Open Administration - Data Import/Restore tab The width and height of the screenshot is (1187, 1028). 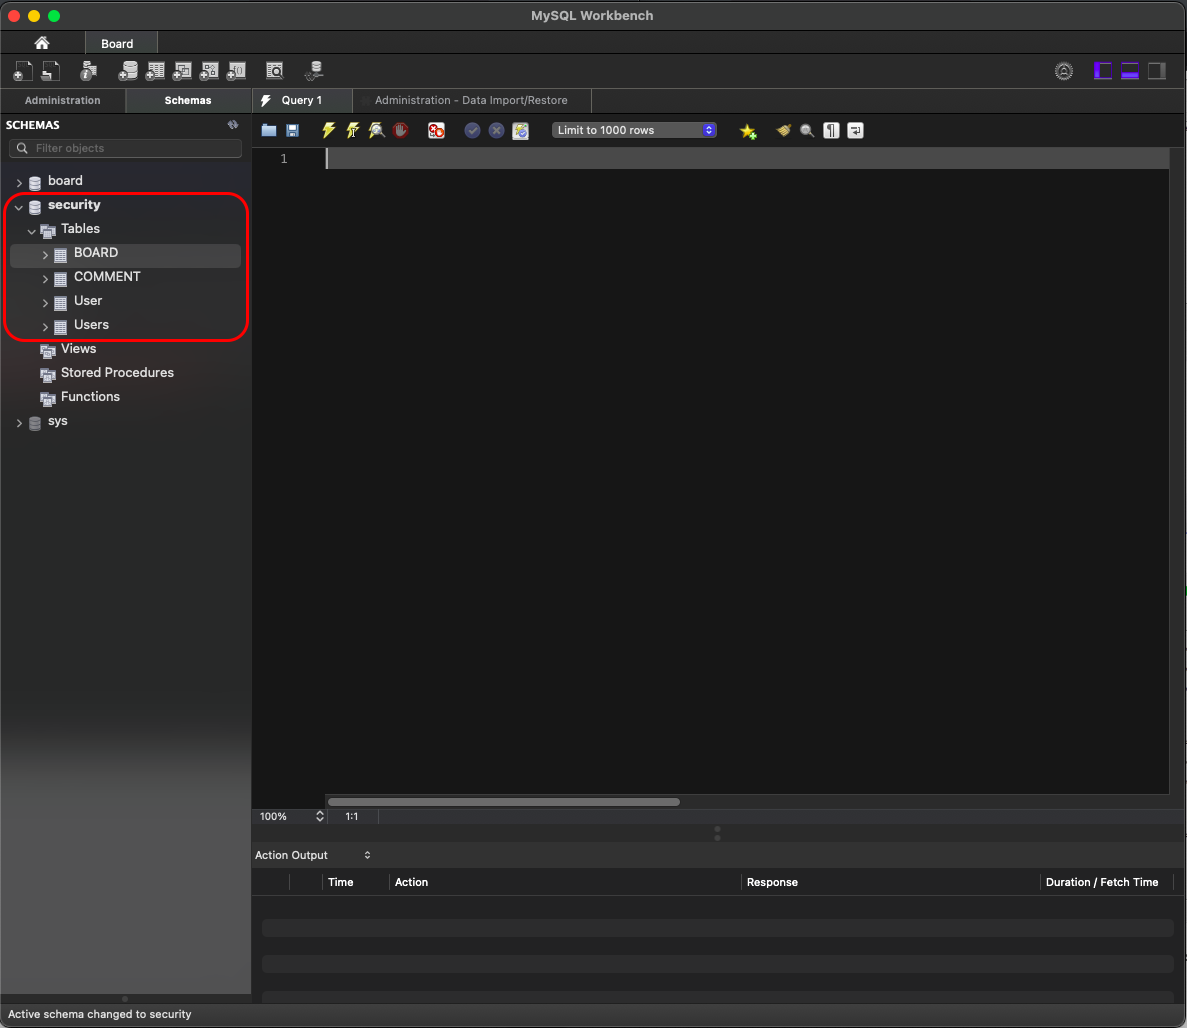pos(471,100)
